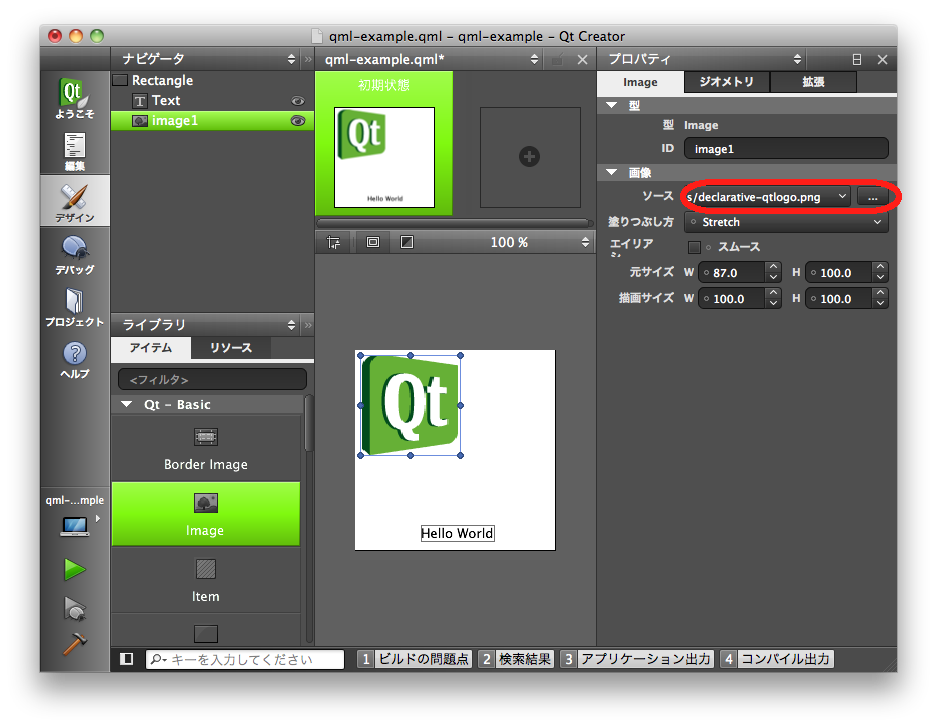Click the Build hammer icon
This screenshot has width=937, height=727.
click(x=74, y=645)
